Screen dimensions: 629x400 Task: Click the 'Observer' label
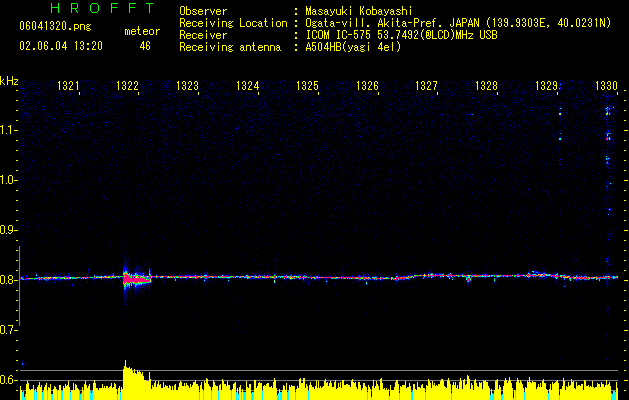[x=203, y=11]
